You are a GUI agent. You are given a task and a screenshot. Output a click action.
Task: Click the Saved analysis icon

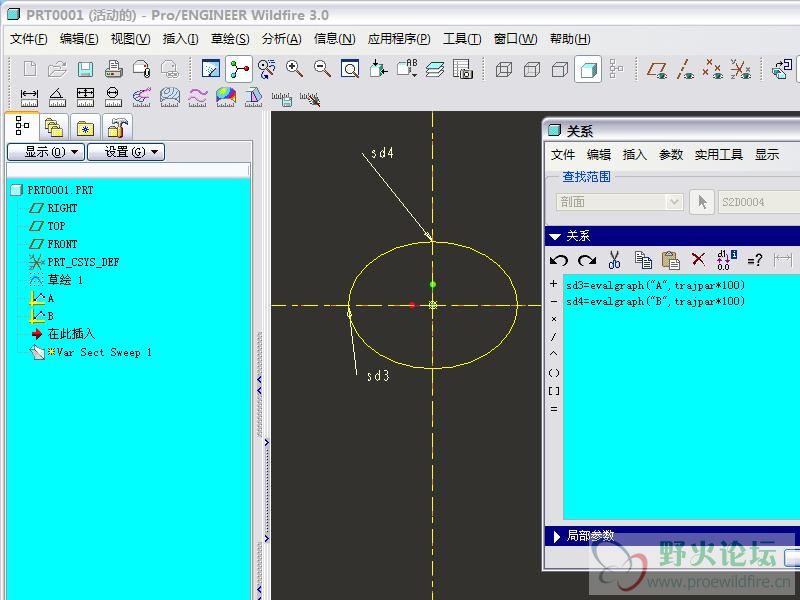tap(282, 98)
